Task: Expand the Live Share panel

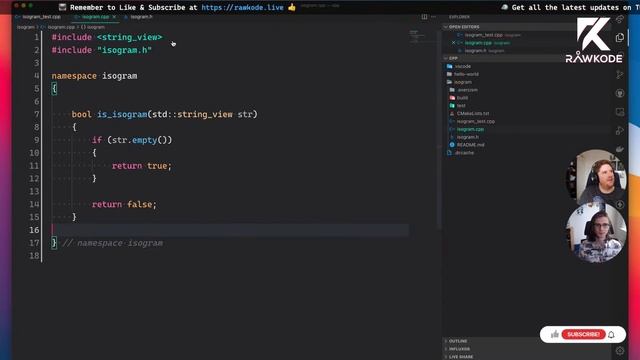Action: click(x=461, y=357)
